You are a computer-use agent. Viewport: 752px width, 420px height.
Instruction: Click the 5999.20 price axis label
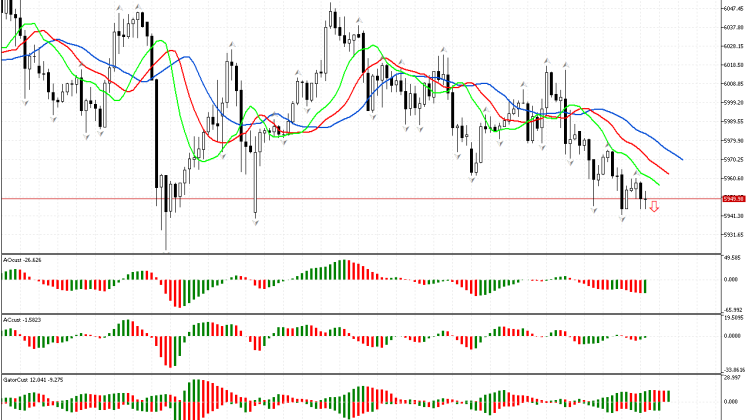coord(733,102)
